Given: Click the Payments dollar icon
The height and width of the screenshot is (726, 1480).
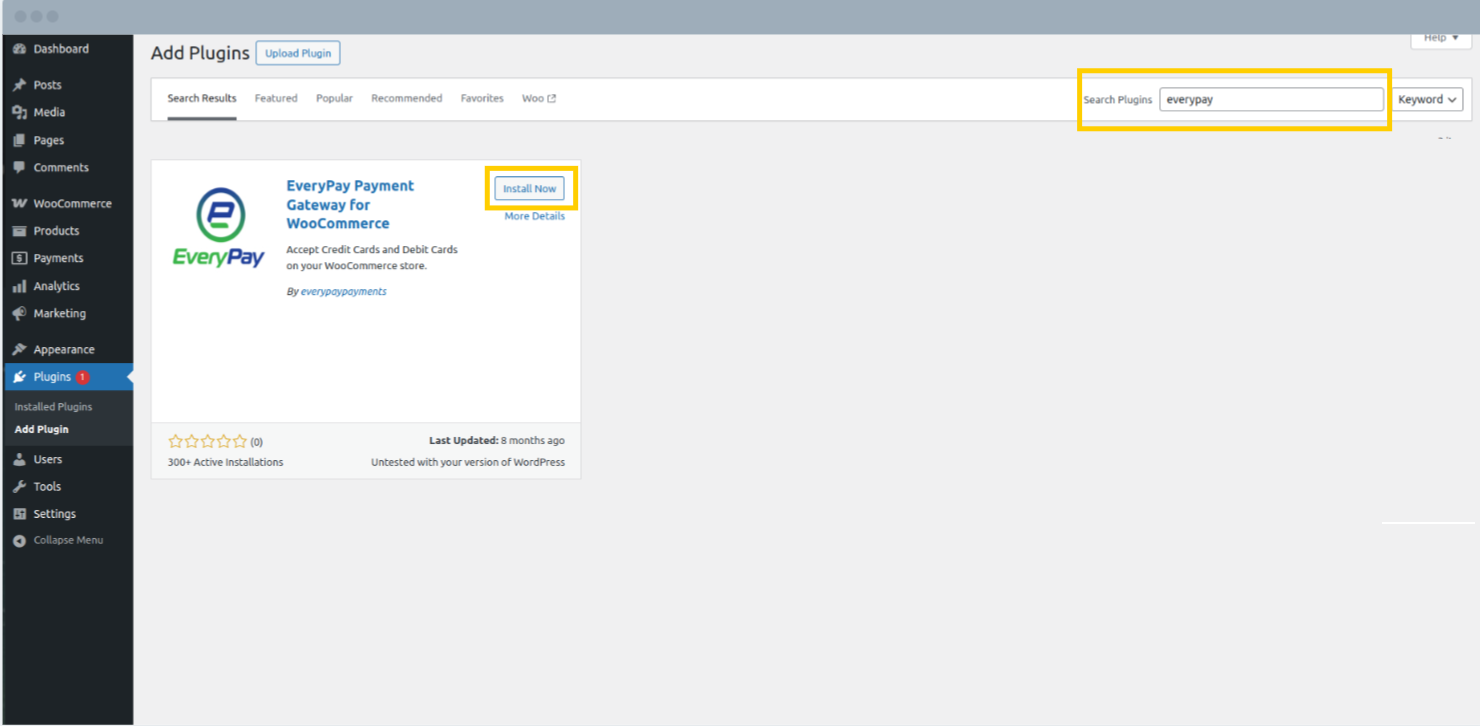Looking at the screenshot, I should [x=19, y=258].
